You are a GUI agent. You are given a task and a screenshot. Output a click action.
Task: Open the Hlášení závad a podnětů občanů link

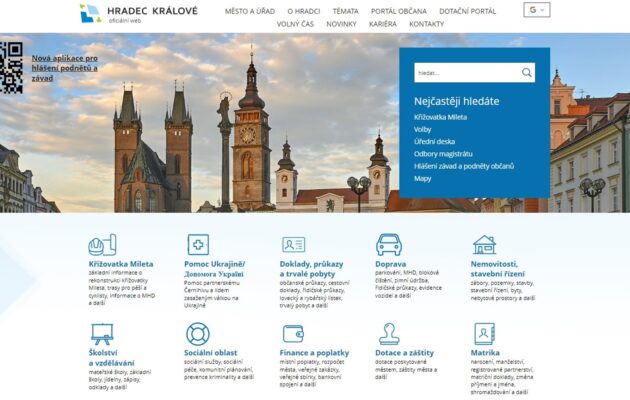click(463, 165)
